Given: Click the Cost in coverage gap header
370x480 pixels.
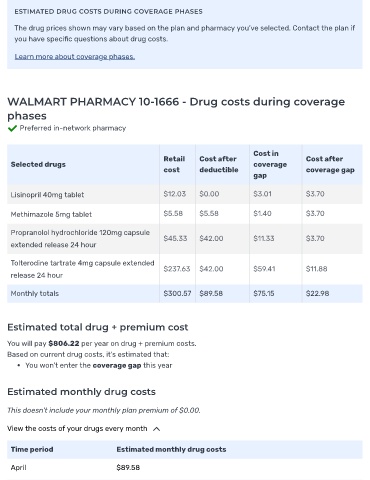Looking at the screenshot, I should 270,164.
